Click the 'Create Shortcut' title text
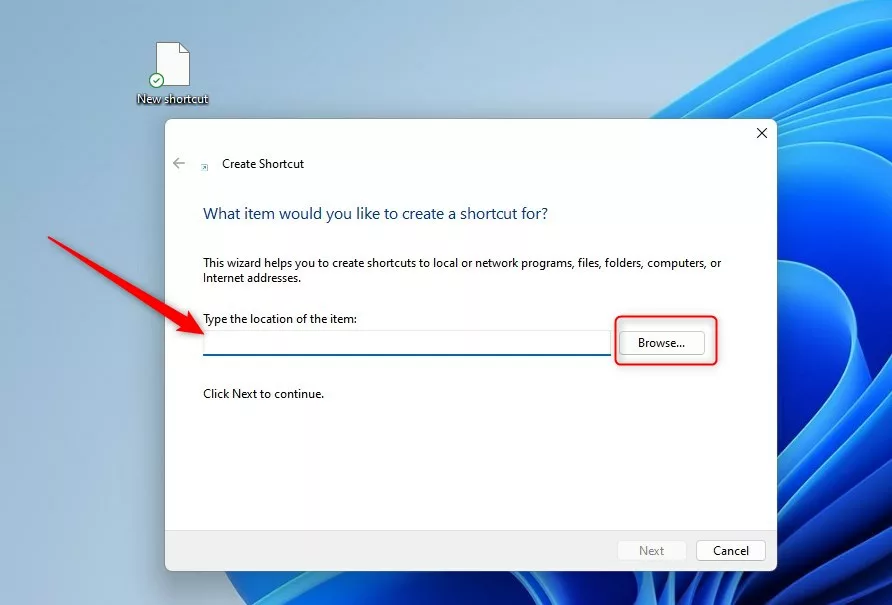Viewport: 892px width, 605px height. [x=263, y=164]
